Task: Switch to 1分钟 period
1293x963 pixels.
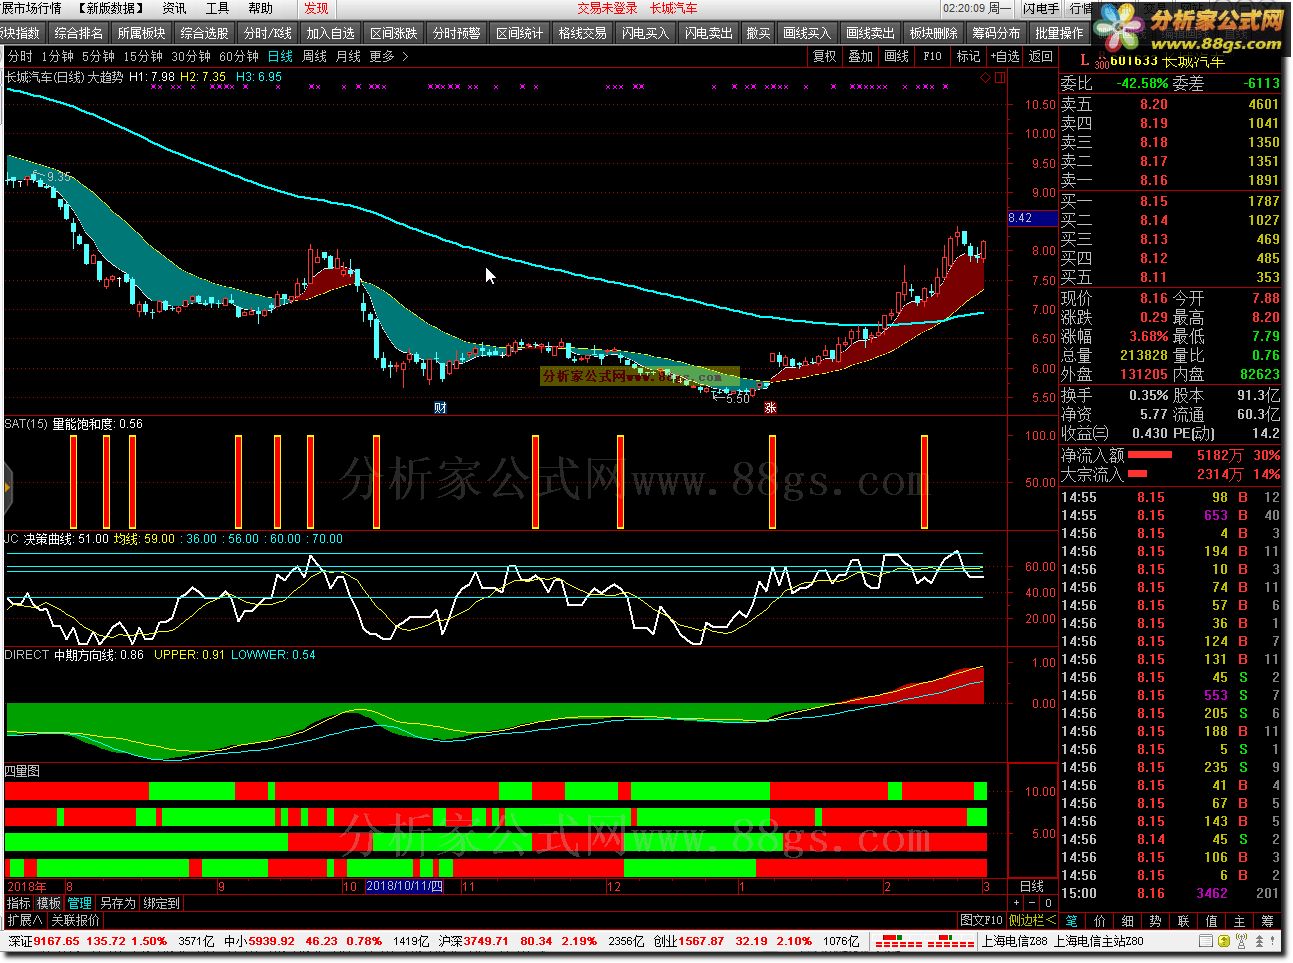Action: point(58,57)
